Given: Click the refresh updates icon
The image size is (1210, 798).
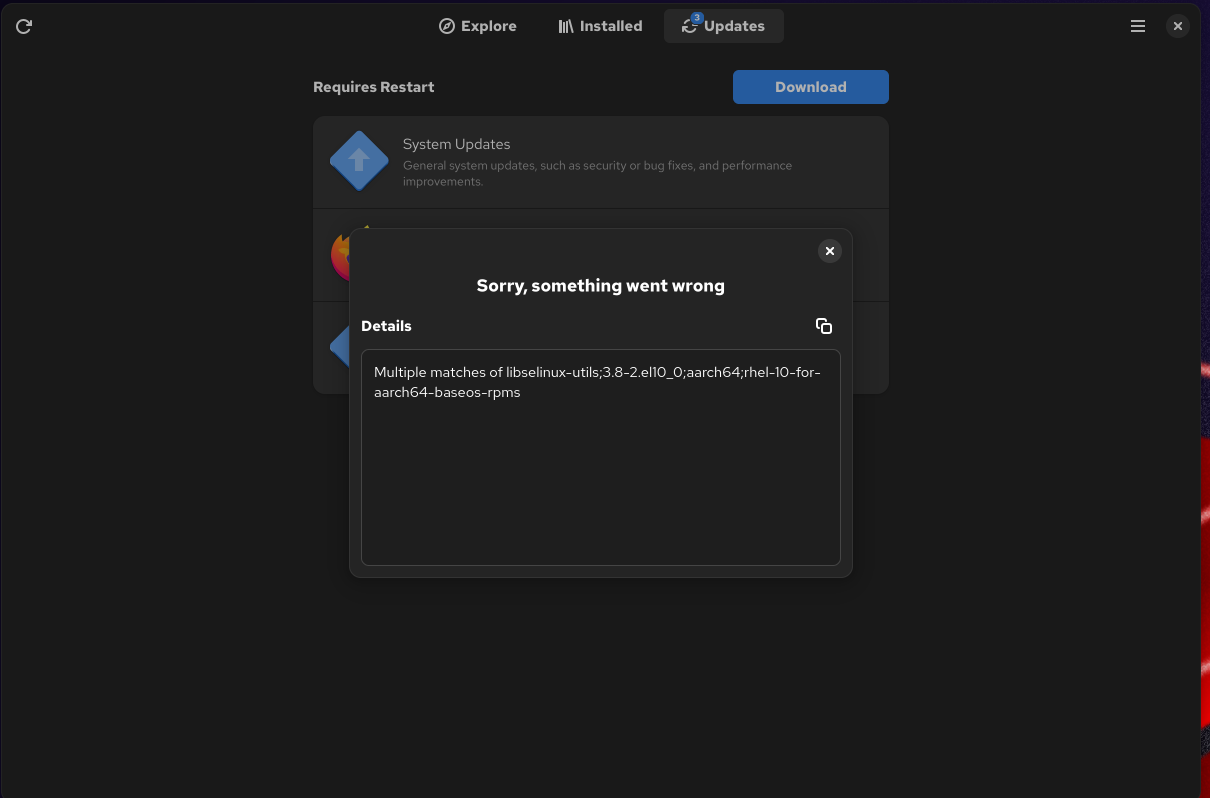Looking at the screenshot, I should pos(24,26).
